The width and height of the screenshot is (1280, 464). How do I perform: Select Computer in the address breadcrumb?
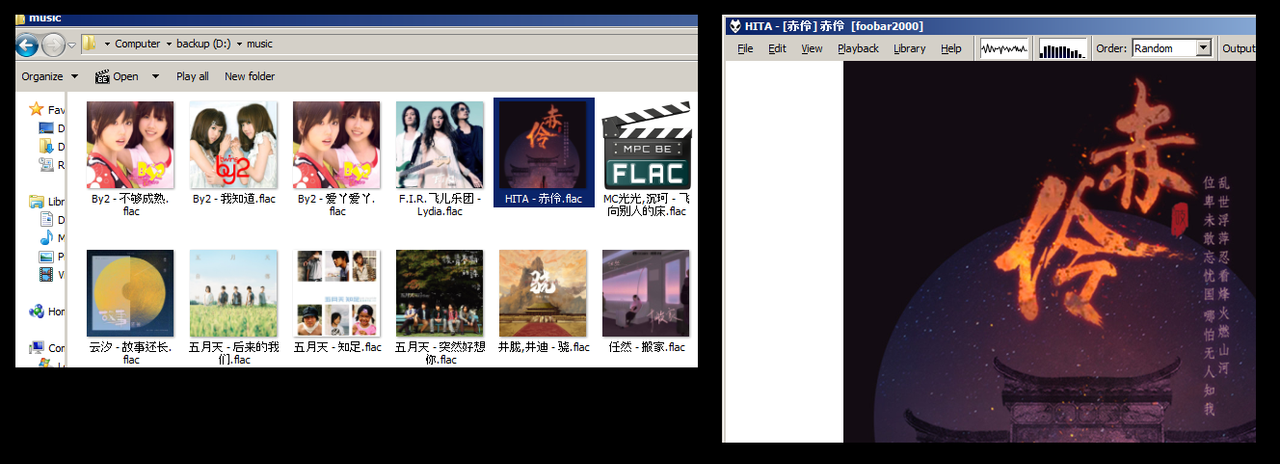(137, 44)
